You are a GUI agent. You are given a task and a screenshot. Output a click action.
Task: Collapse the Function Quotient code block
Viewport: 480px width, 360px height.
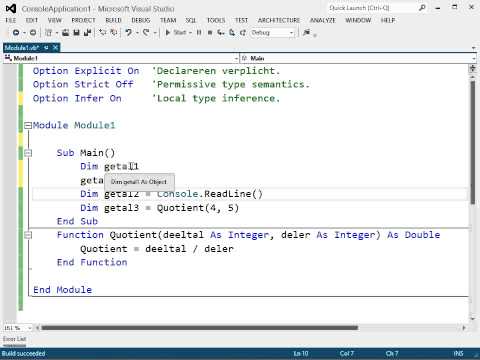(28, 235)
